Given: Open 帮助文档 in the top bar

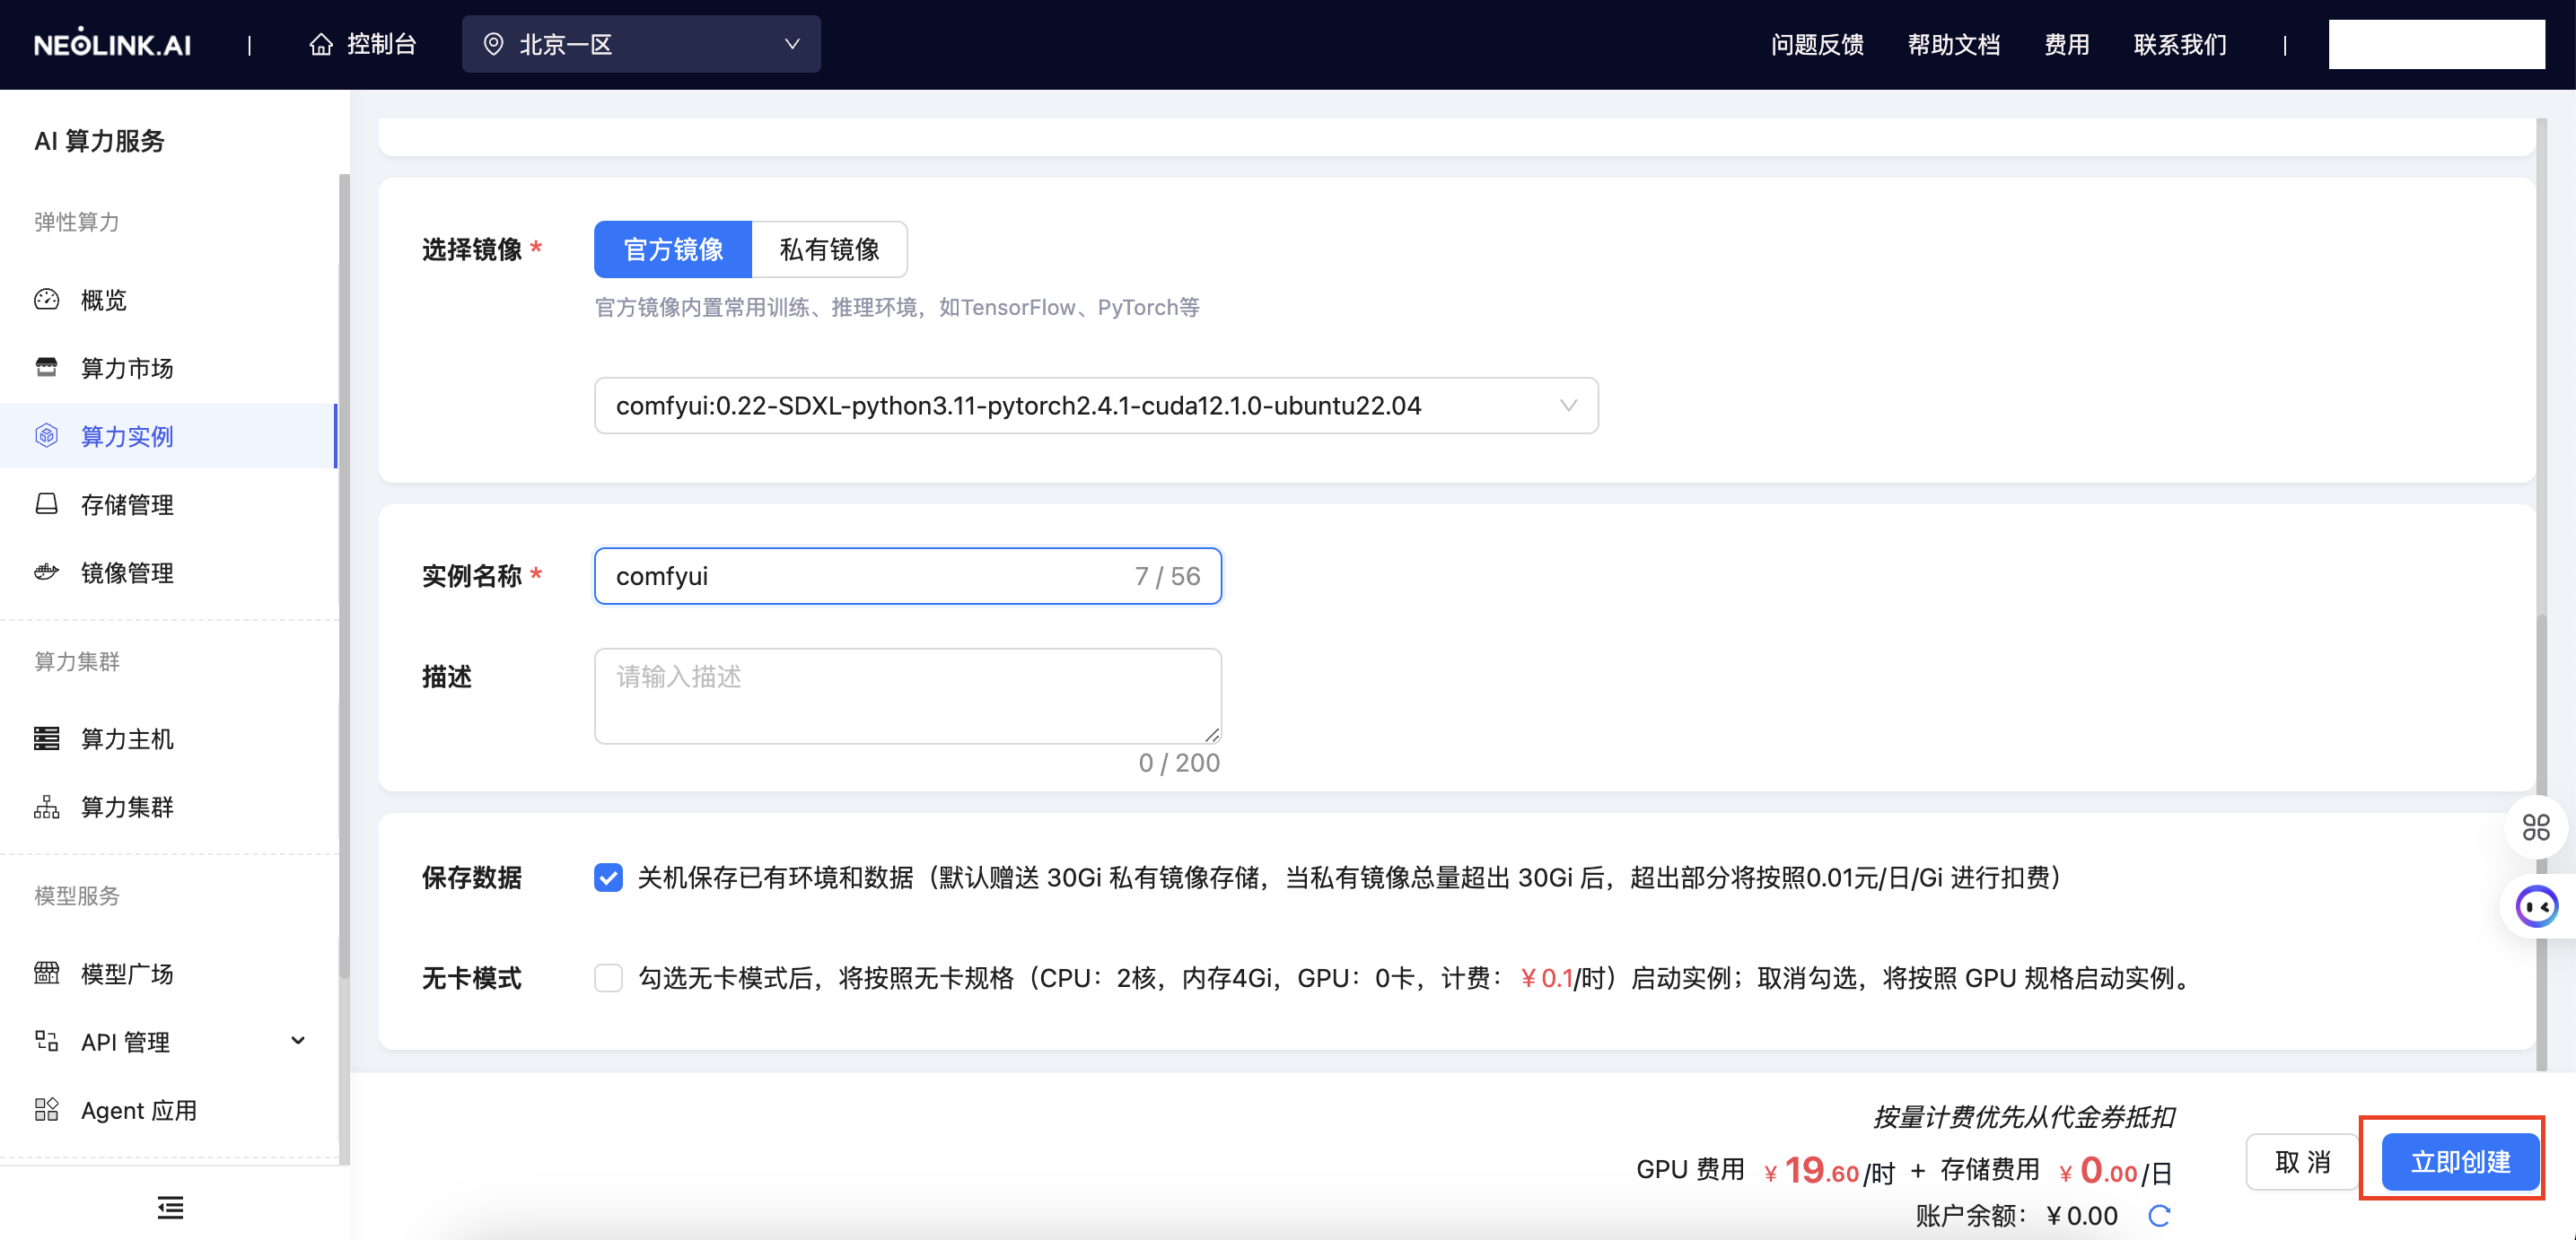Looking at the screenshot, I should pos(1953,45).
